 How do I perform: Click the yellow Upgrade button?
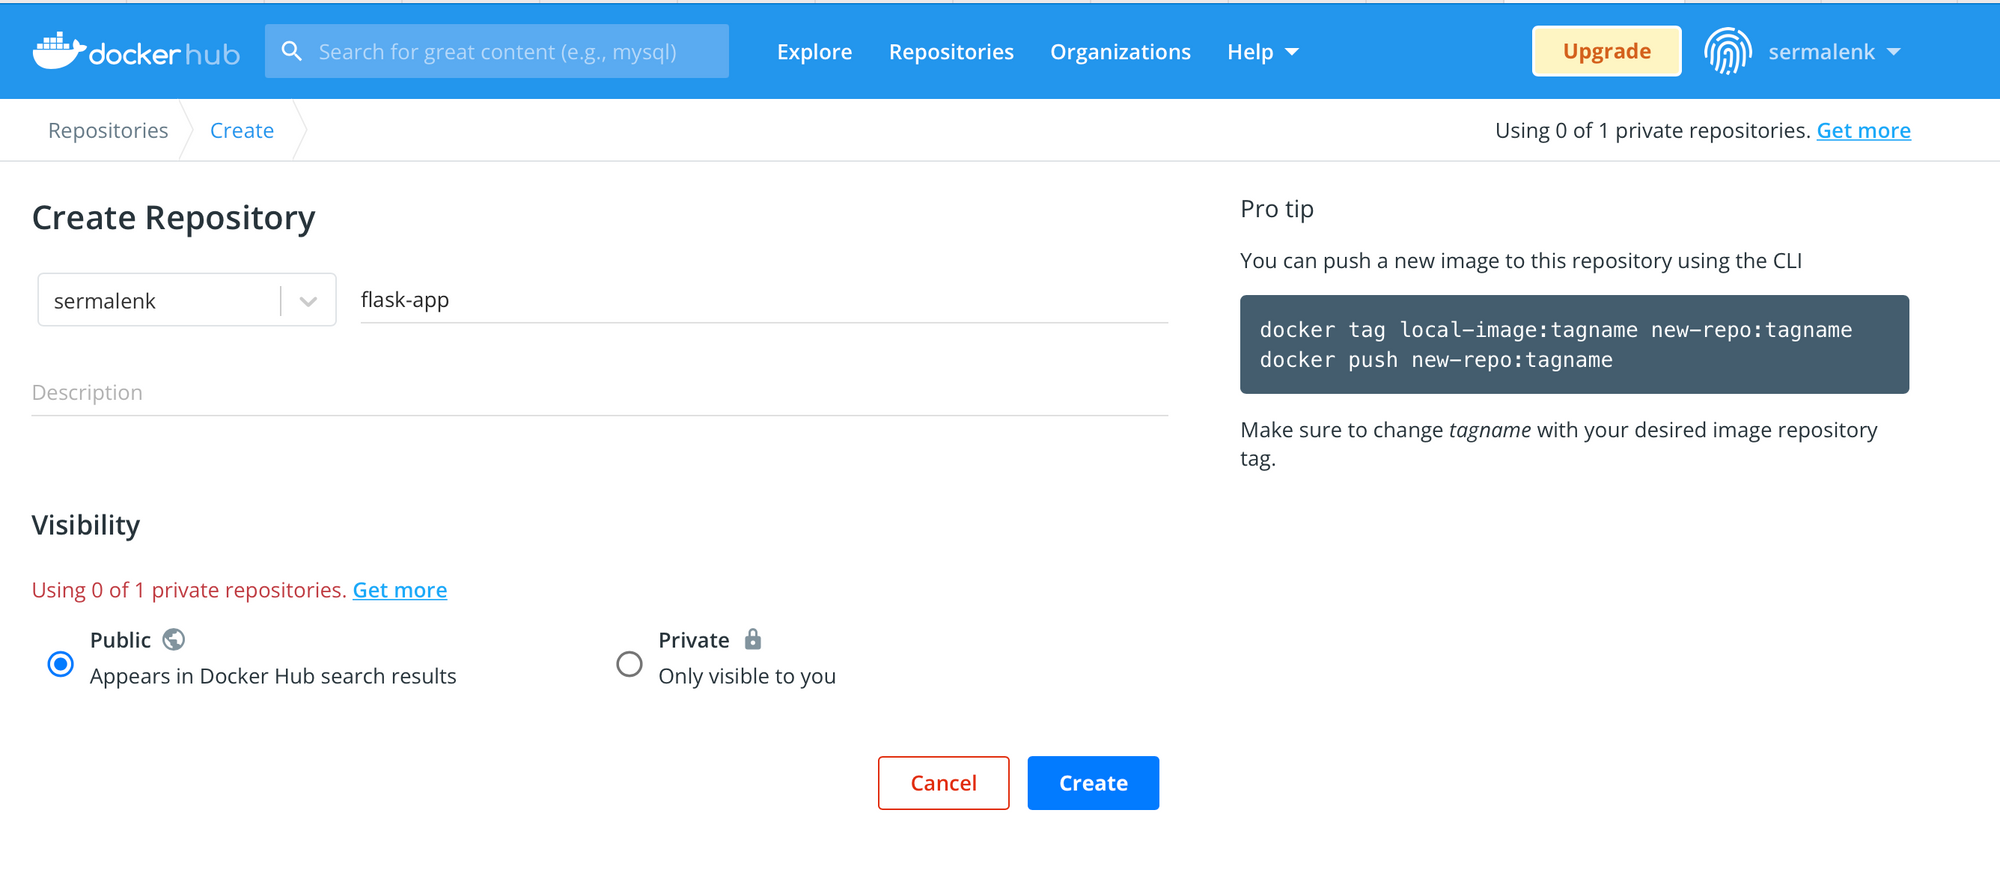click(1606, 51)
